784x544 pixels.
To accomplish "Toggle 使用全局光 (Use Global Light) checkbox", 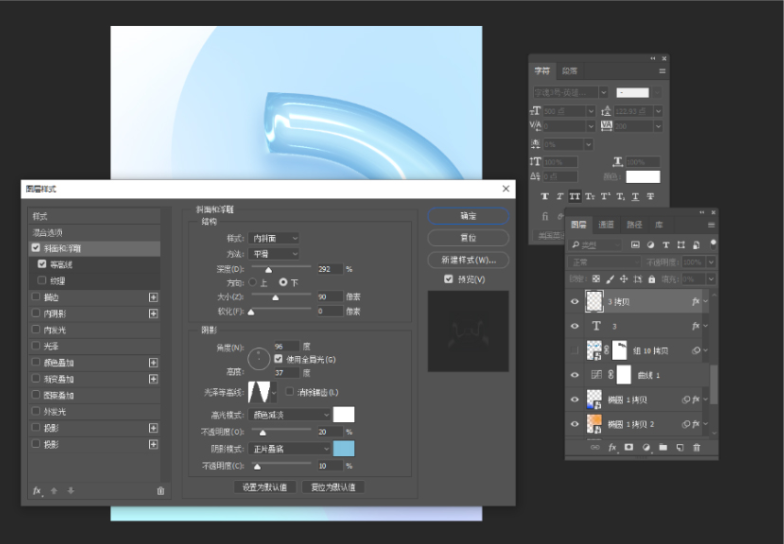I will 278,359.
